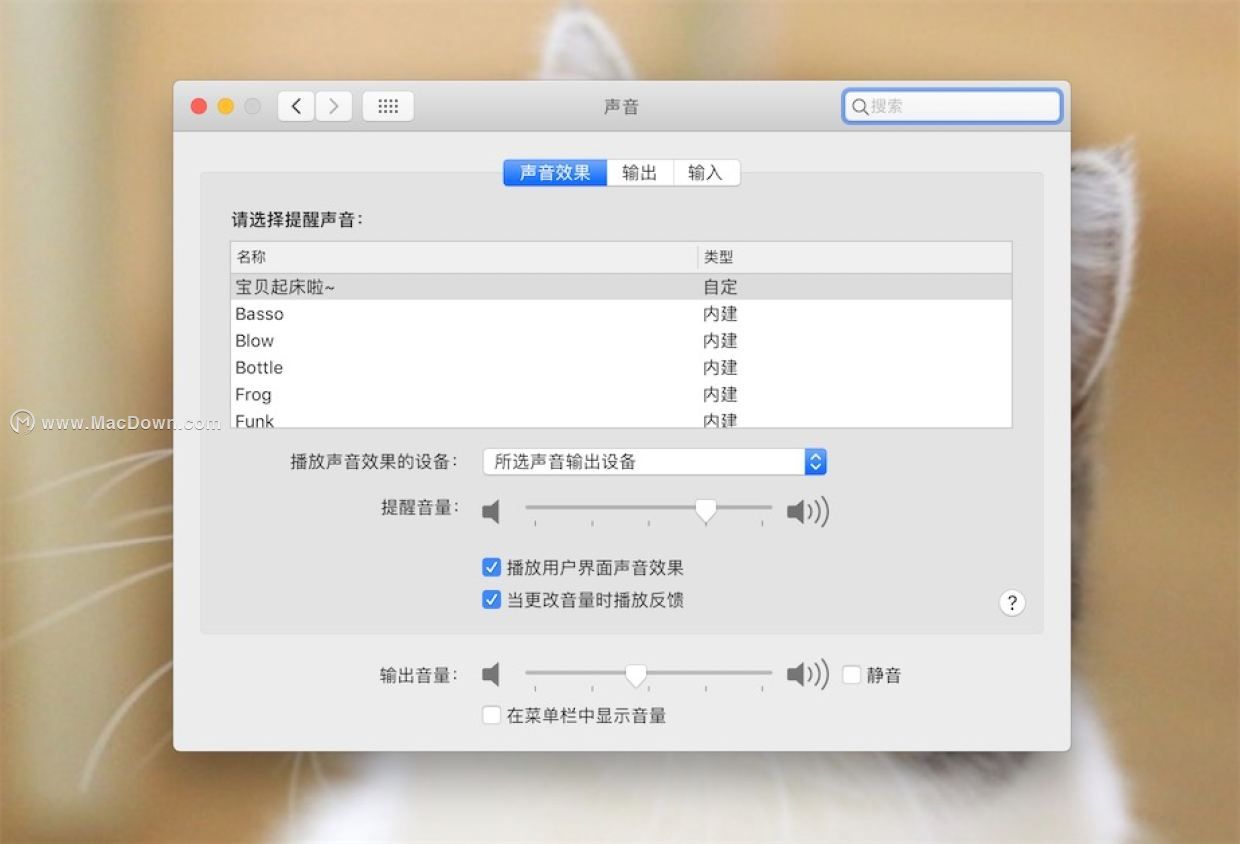Viewport: 1240px width, 844px height.
Task: Go forward with the right chevron button
Action: click(x=334, y=106)
